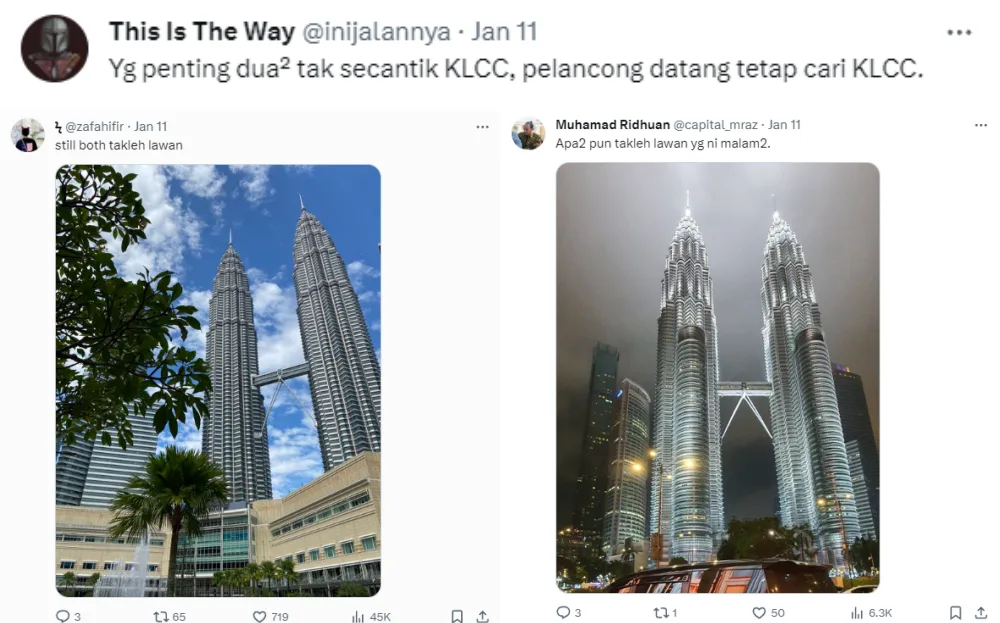Open reply icon on zafahifir tweet
The width and height of the screenshot is (1000, 623).
62,616
